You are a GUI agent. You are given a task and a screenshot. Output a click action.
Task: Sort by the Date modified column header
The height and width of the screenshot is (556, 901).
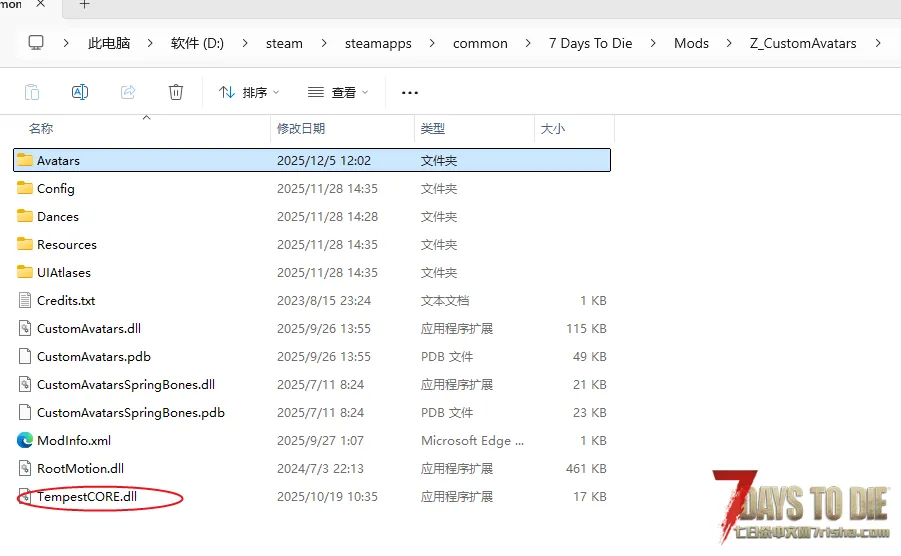301,129
